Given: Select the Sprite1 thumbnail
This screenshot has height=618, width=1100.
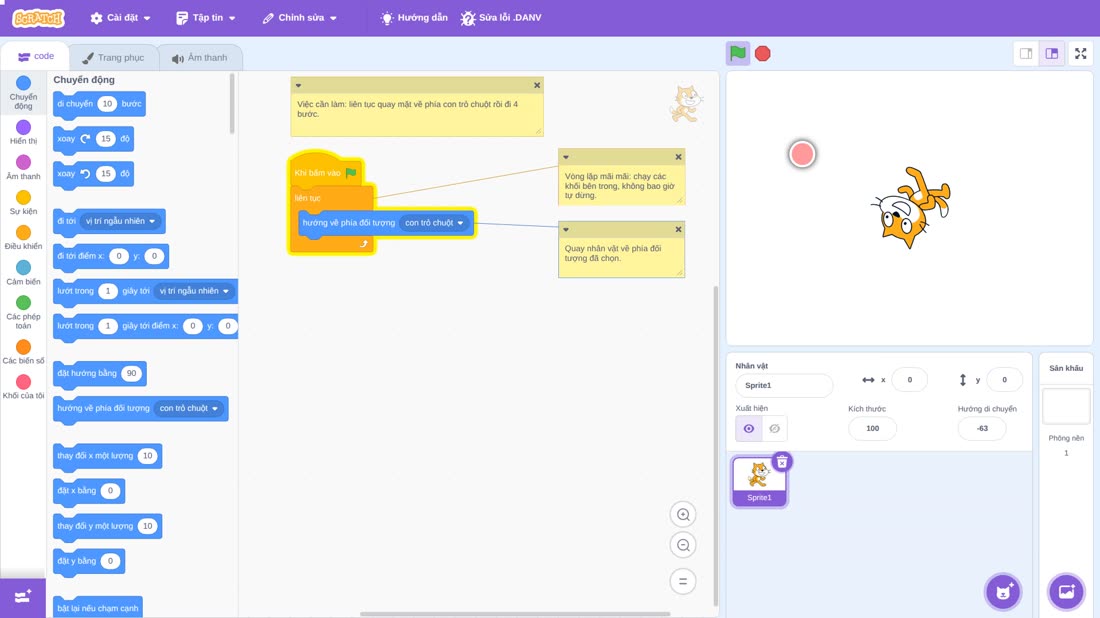Looking at the screenshot, I should point(759,481).
